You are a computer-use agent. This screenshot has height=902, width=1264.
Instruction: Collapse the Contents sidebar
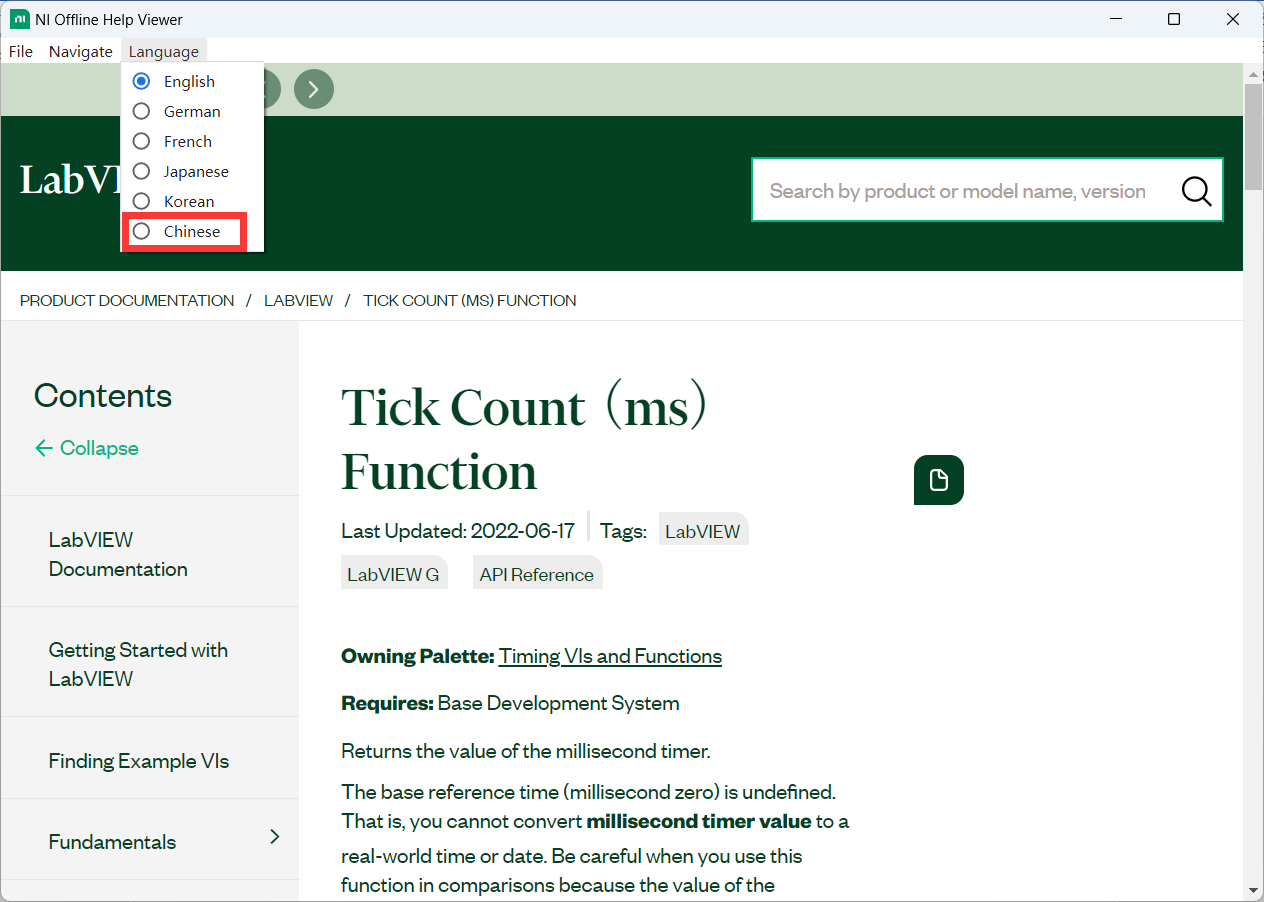[87, 448]
